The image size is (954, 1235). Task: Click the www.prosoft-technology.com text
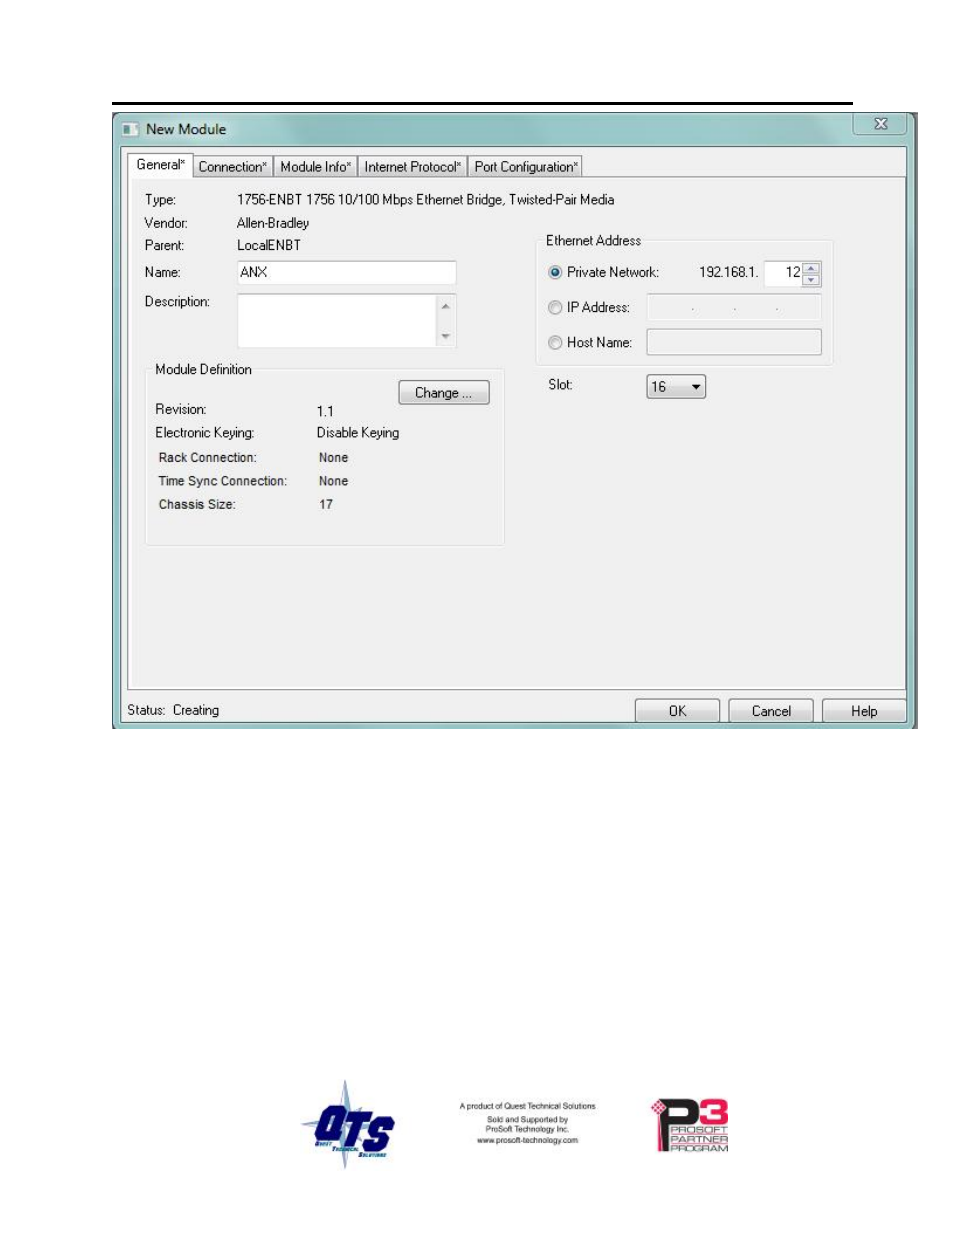tap(527, 1140)
